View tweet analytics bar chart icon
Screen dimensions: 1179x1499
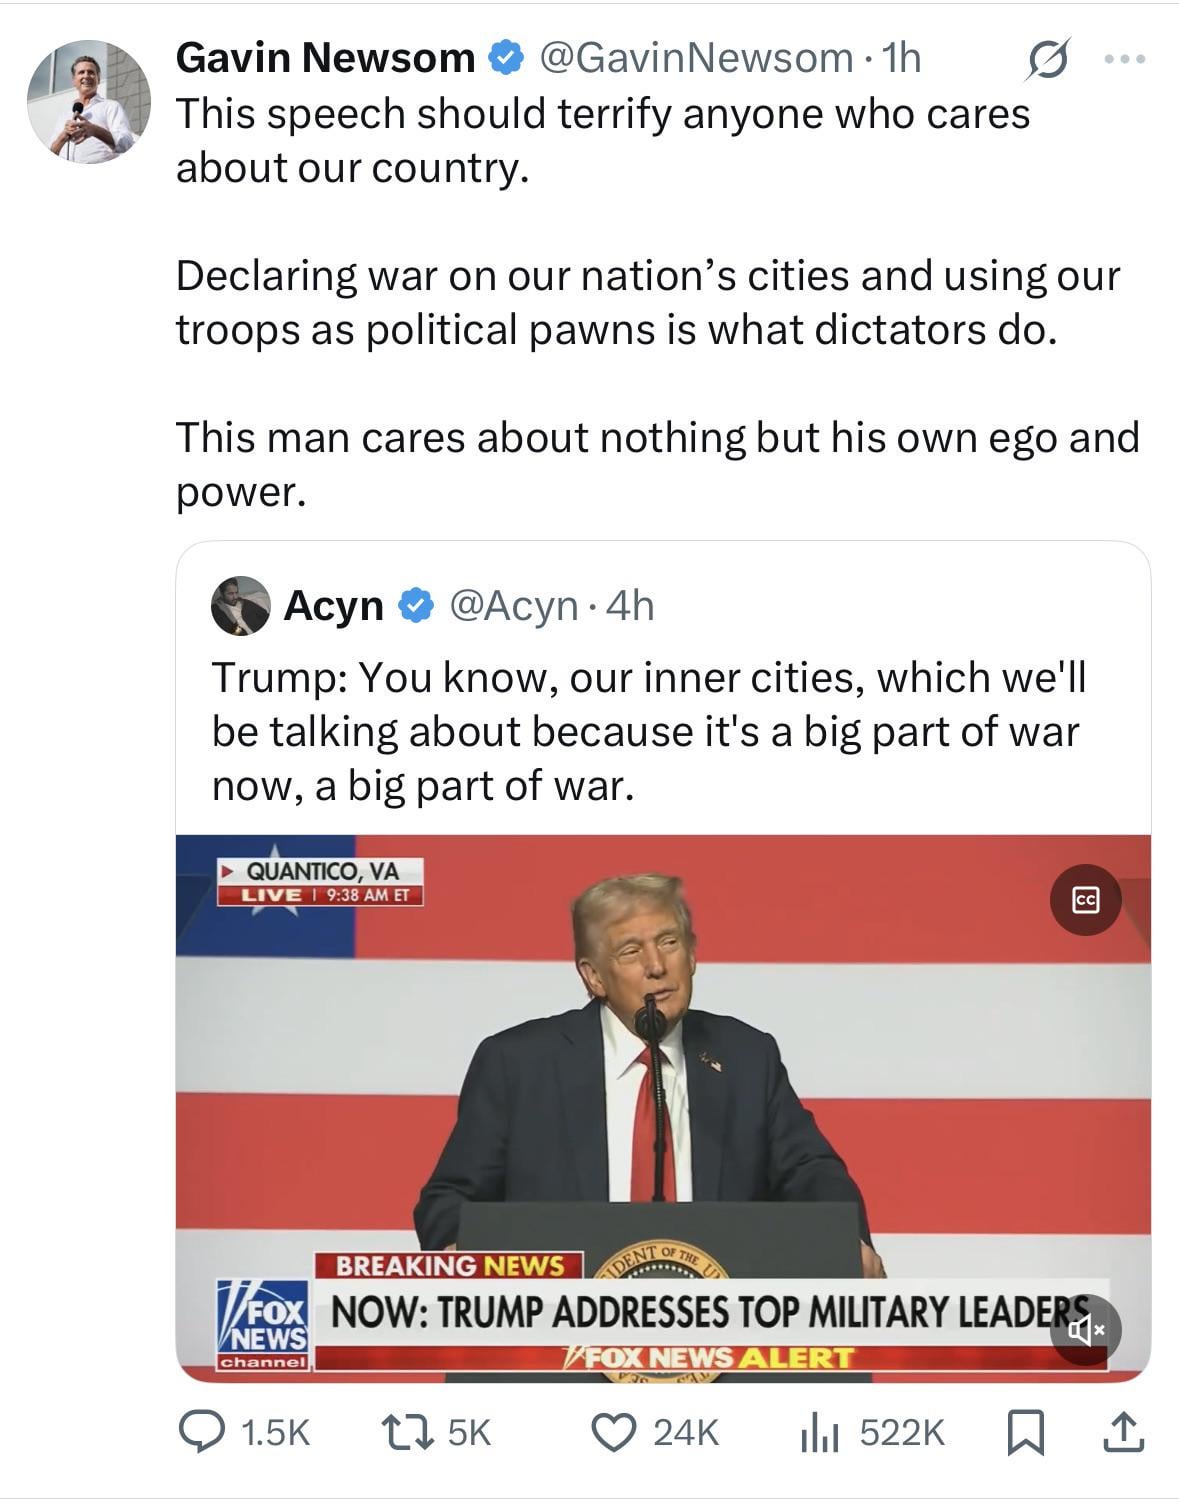click(817, 1432)
